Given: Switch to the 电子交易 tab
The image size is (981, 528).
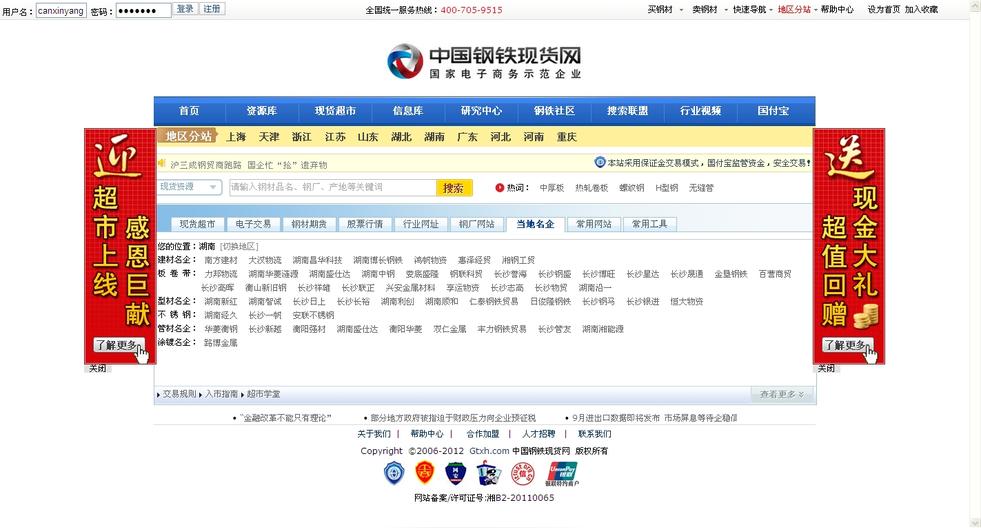Looking at the screenshot, I should pyautogui.click(x=253, y=224).
